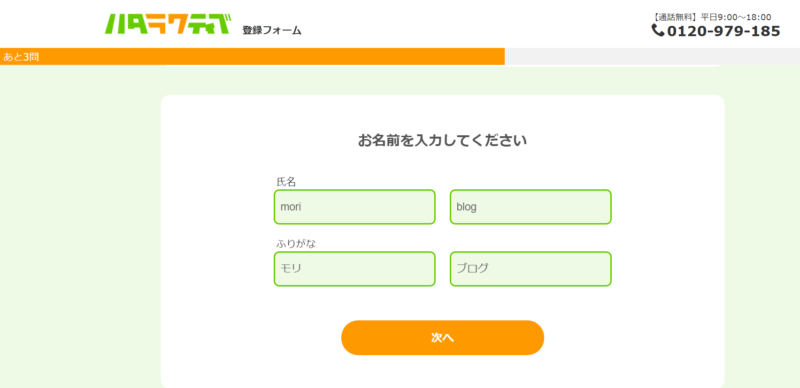800x388 pixels.
Task: Click the ふりがな field label
Action: [x=296, y=244]
